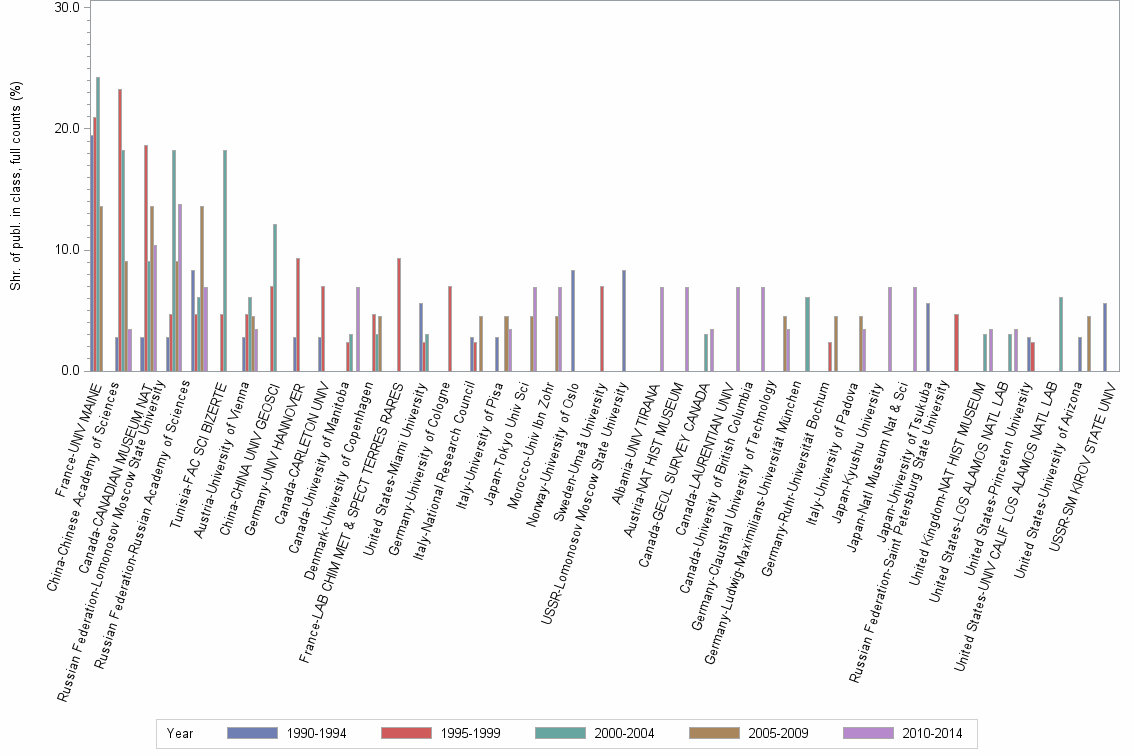This screenshot has height=756, width=1134.
Task: Click the USSR-SM KIROV STATE UNIV blue bar
Action: click(x=1105, y=340)
